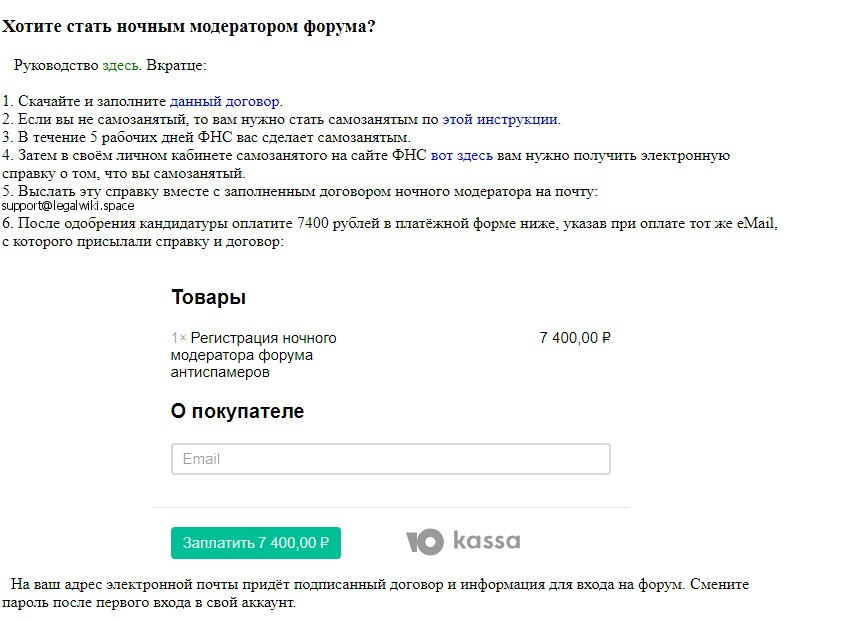
Task: Click the YooKassa round logo icon
Action: (424, 542)
